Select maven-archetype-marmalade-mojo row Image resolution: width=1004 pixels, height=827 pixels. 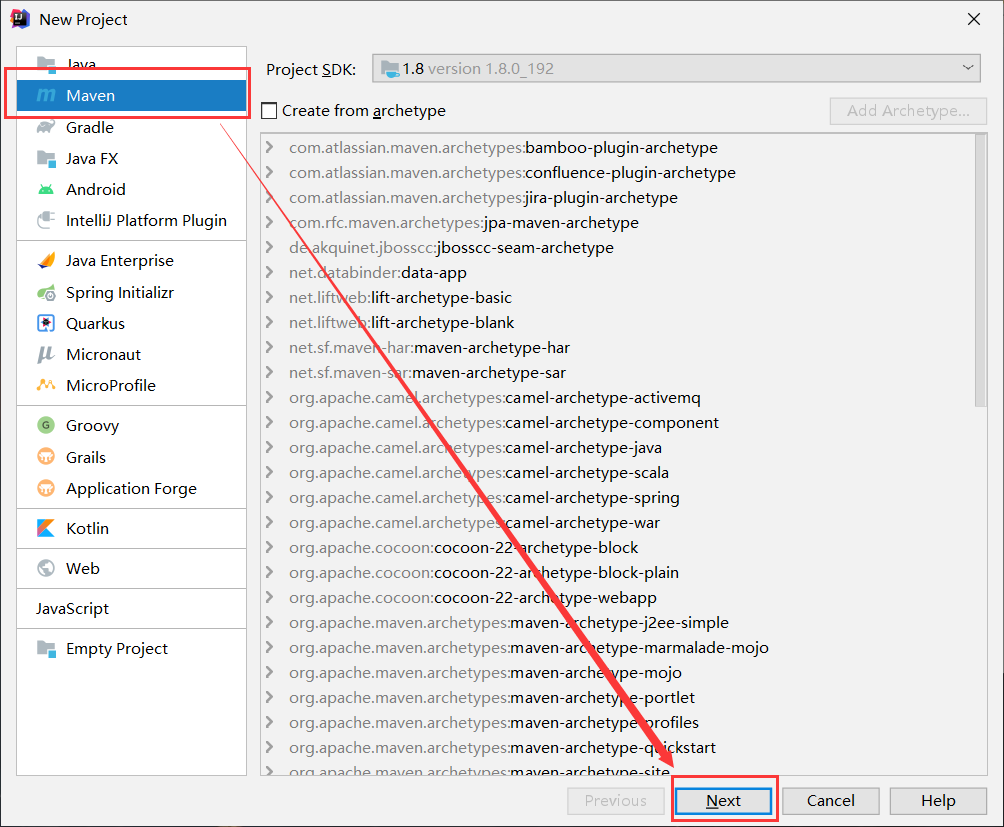[617, 647]
